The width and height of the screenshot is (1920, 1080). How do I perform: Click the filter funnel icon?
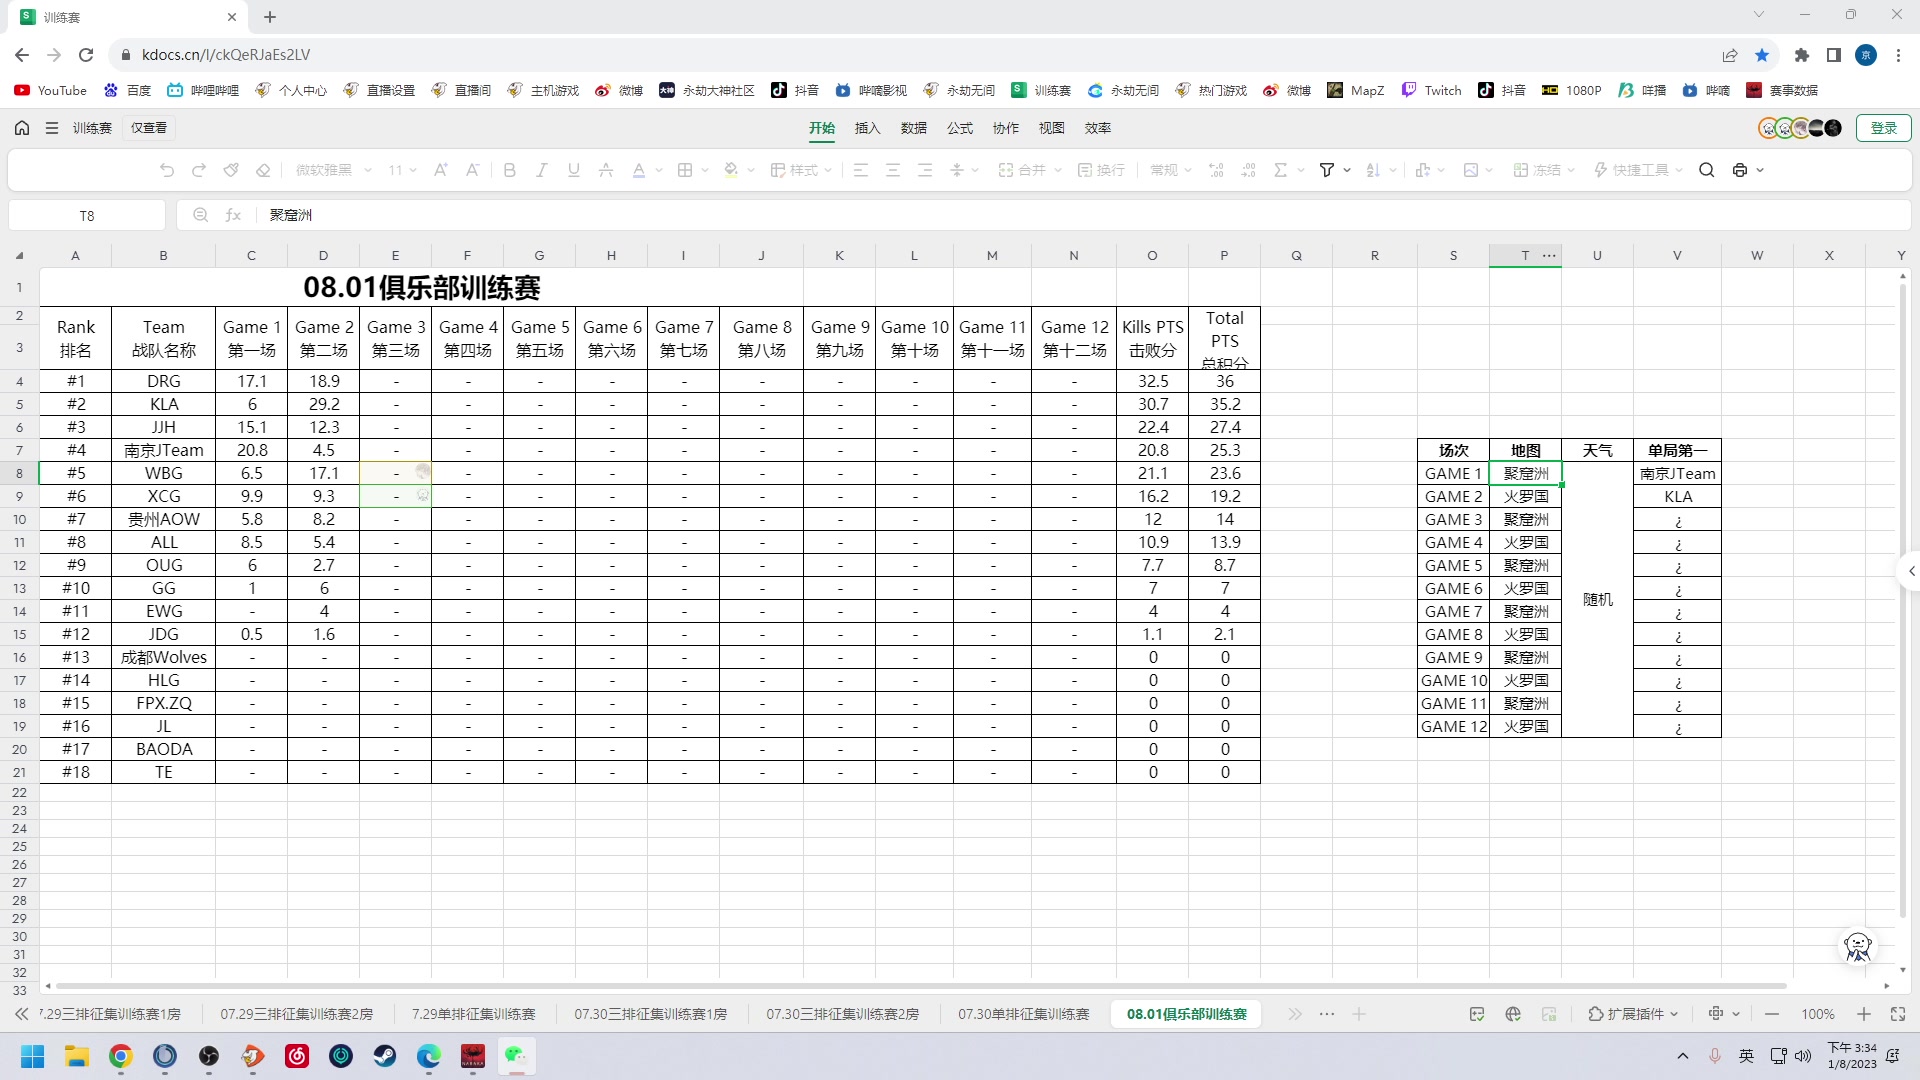[1327, 170]
